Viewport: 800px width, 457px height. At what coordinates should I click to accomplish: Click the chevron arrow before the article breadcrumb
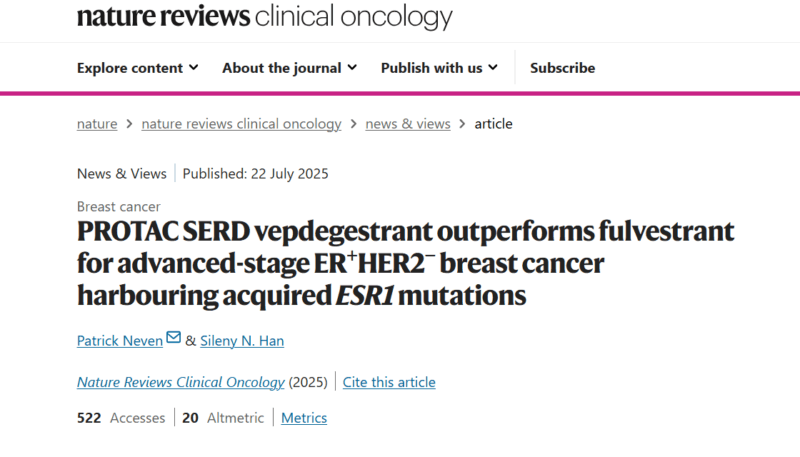462,124
